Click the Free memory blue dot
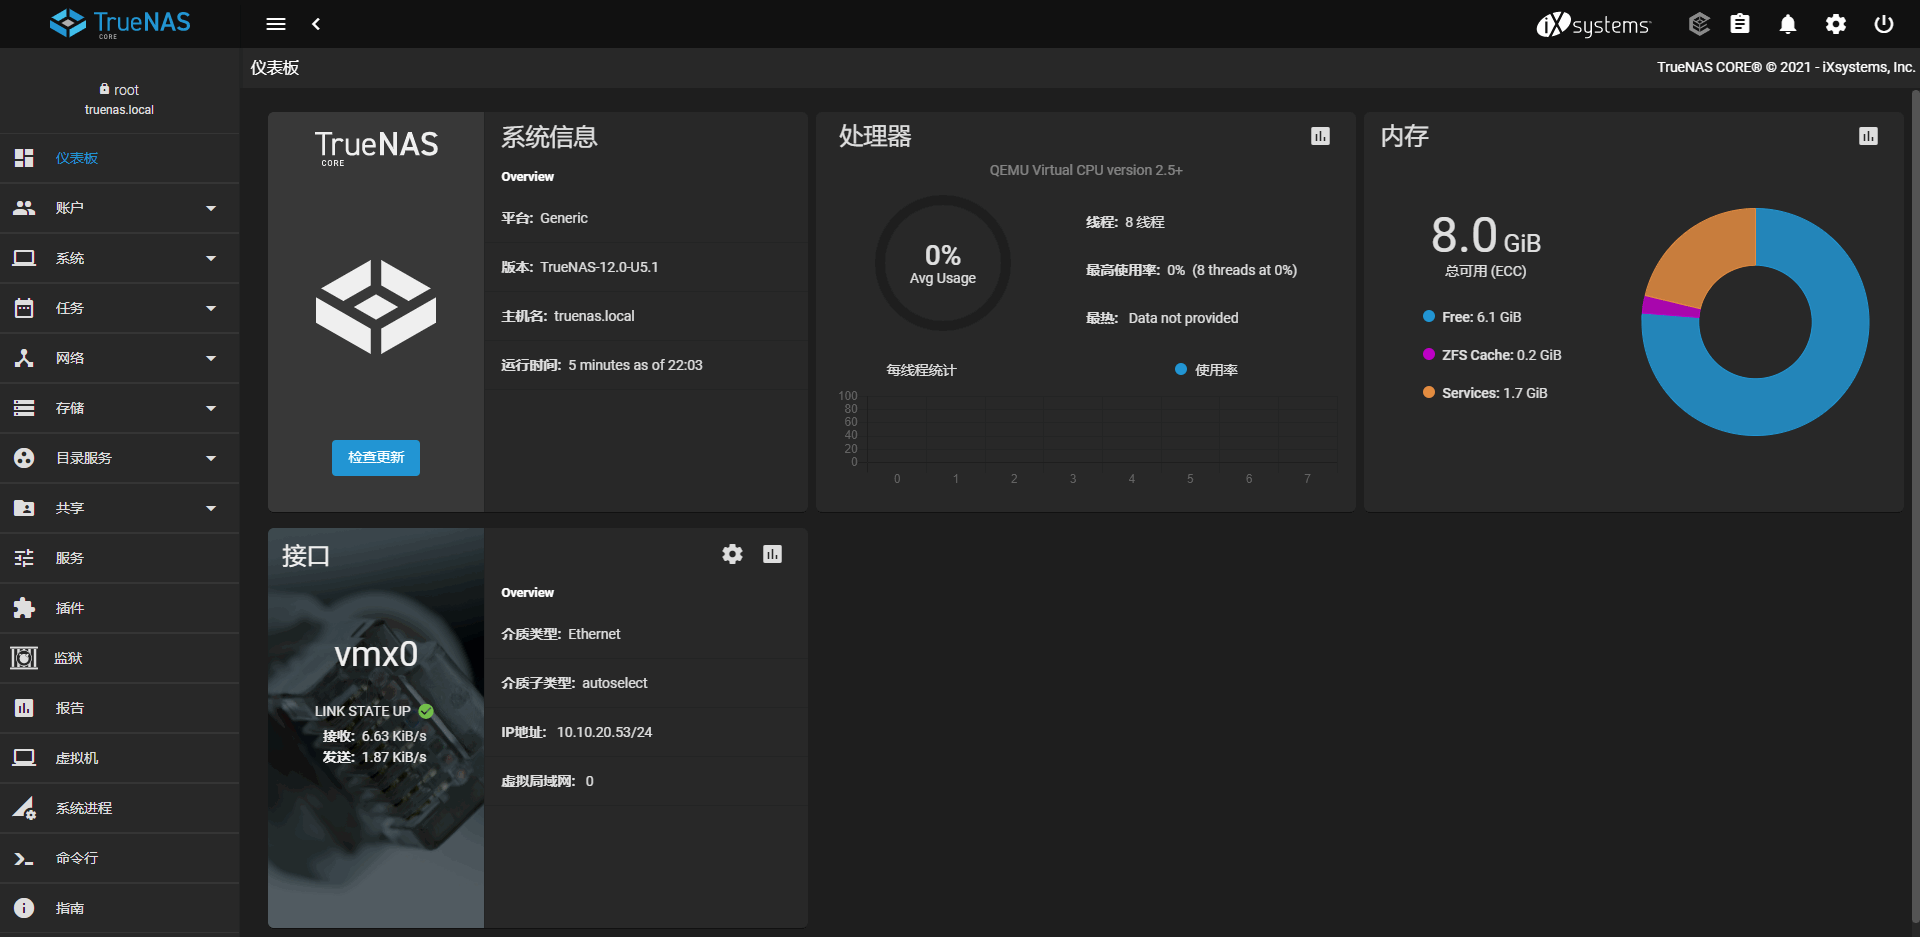 (x=1429, y=316)
